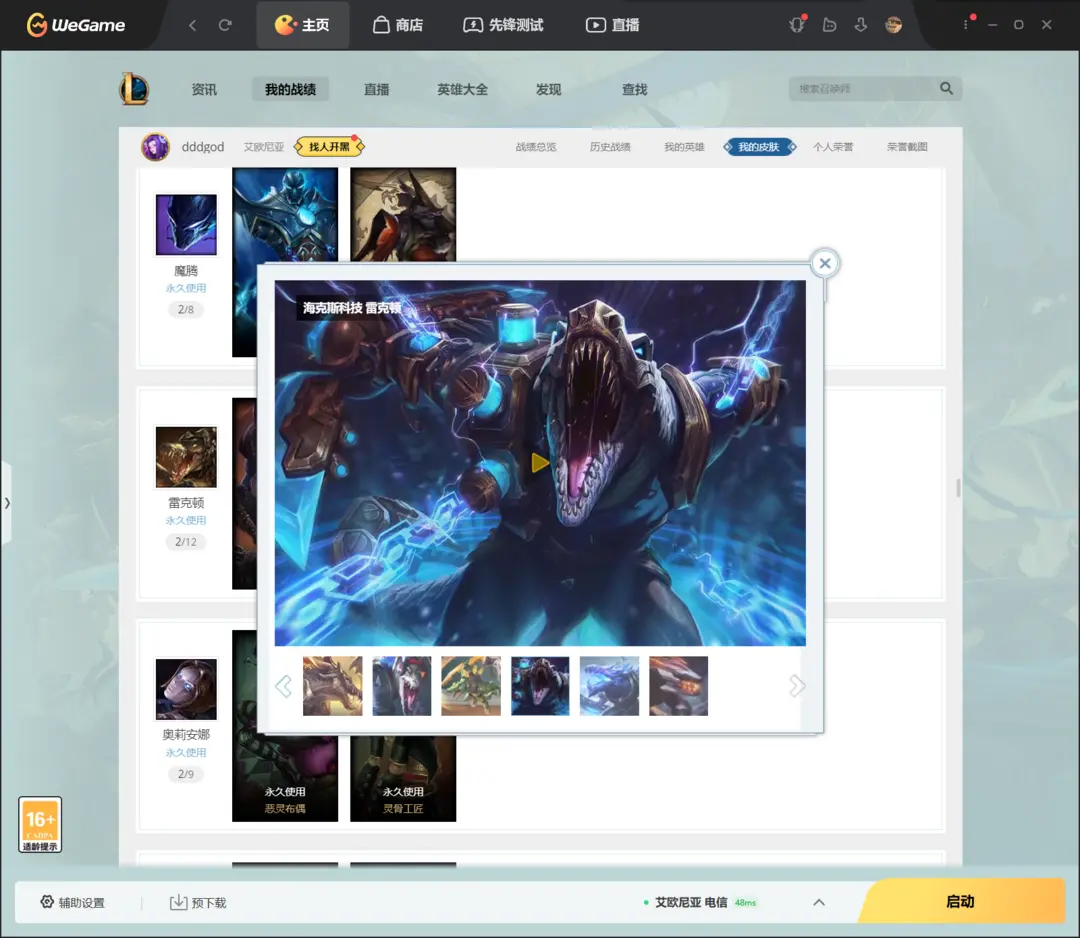
Task: Click the search magnifier icon
Action: click(947, 88)
